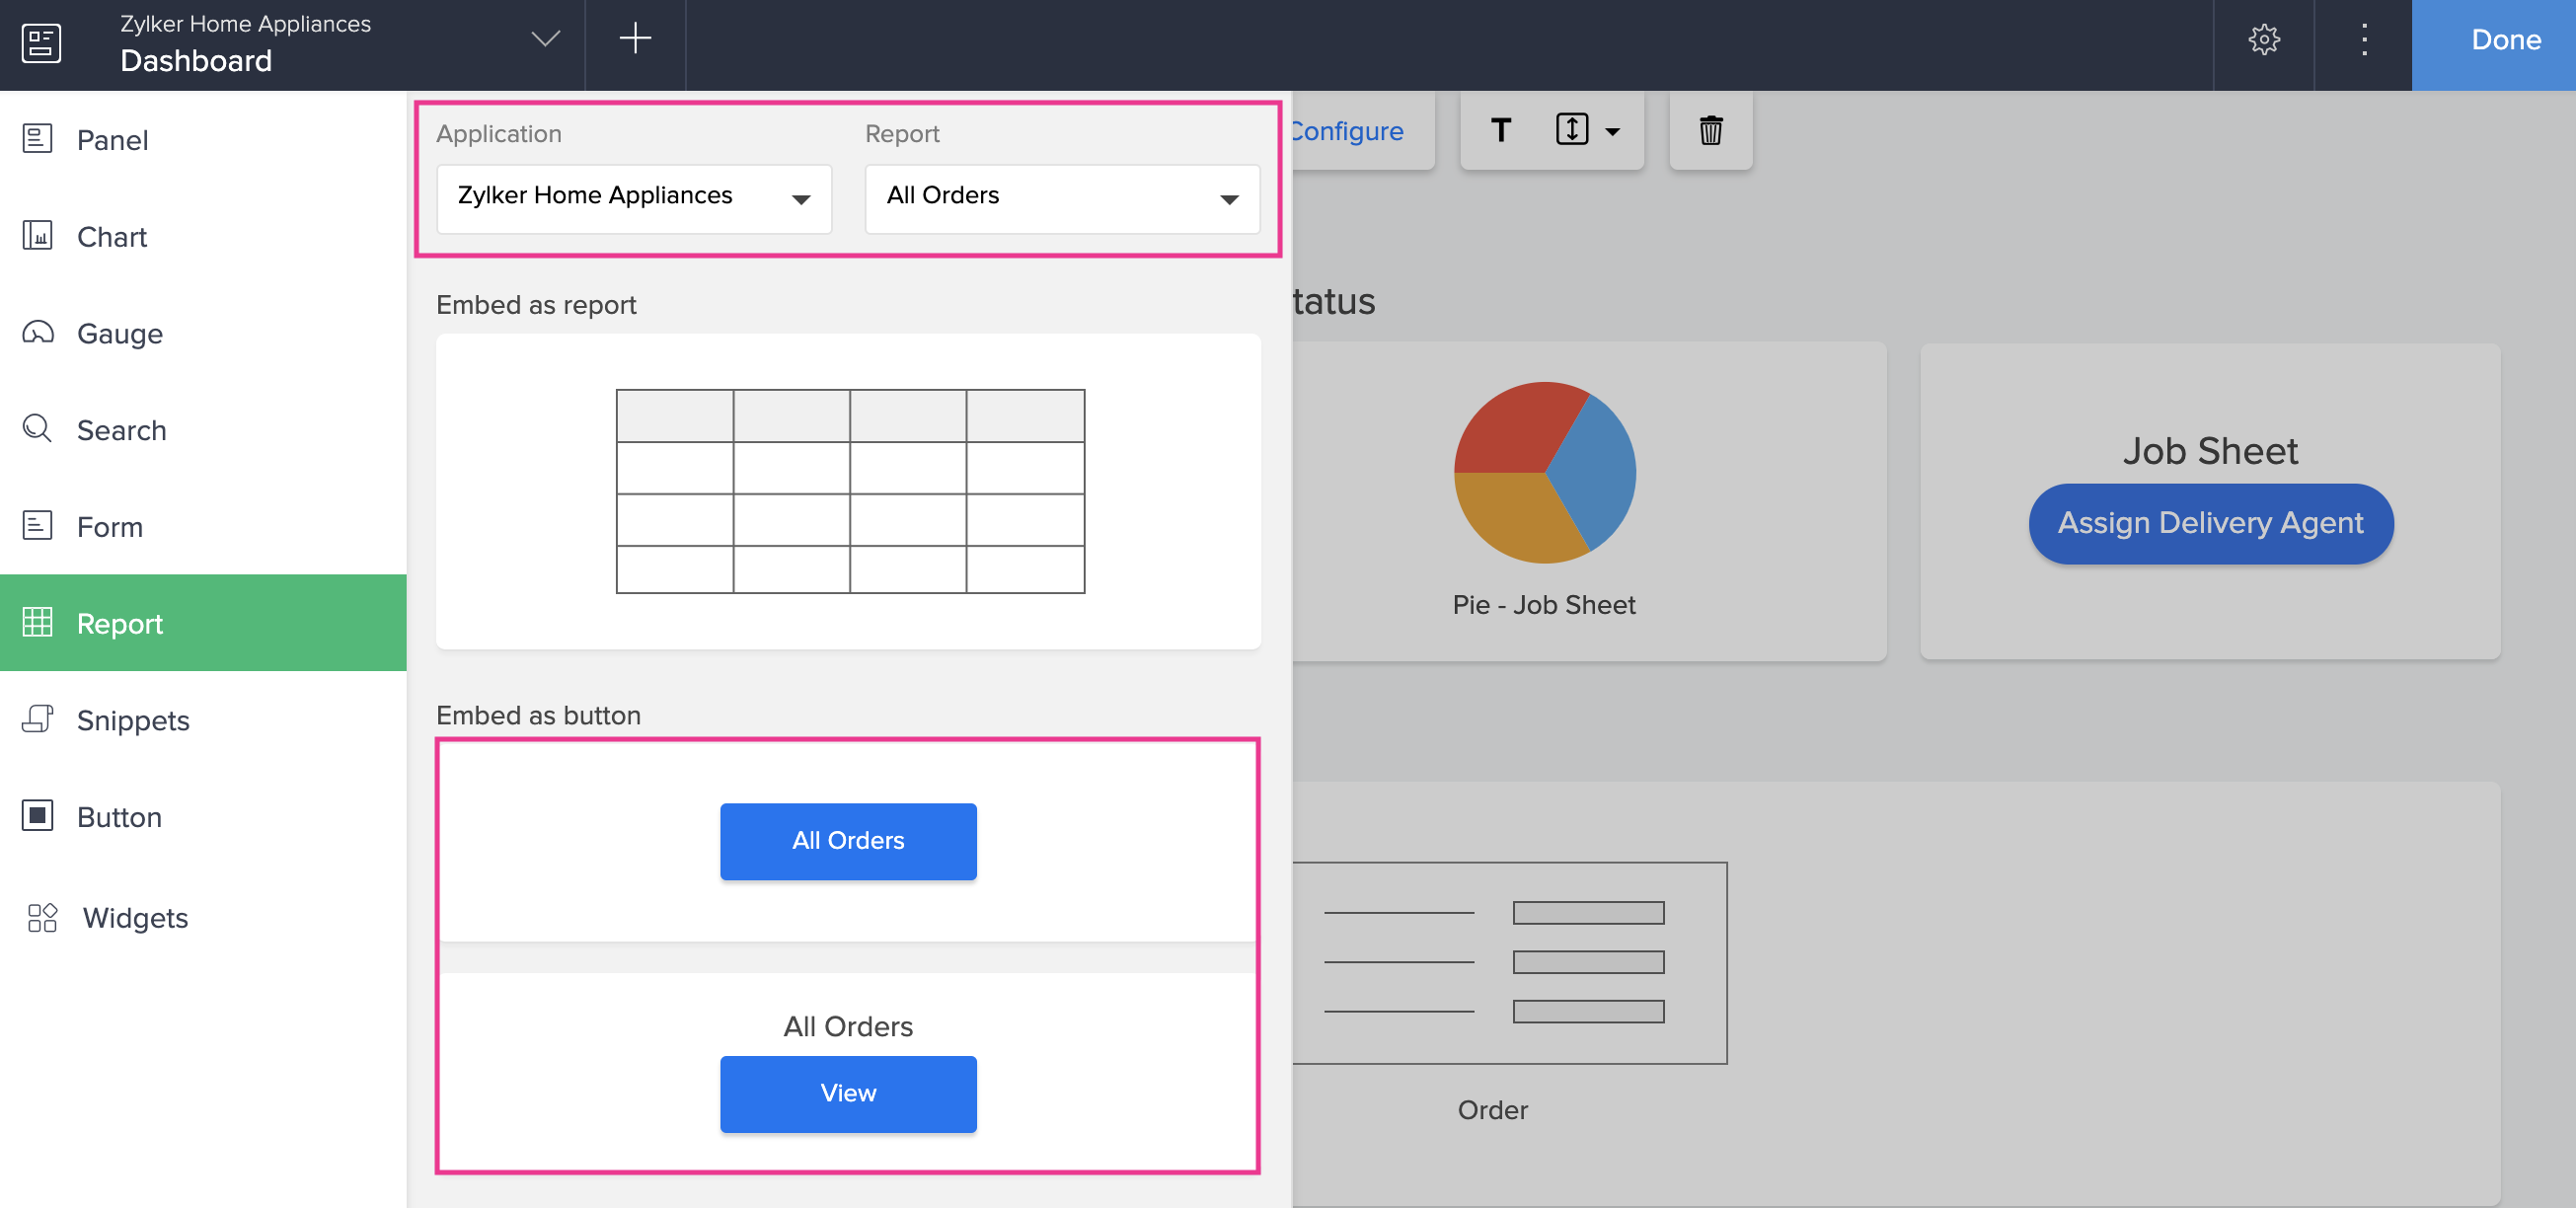Image resolution: width=2576 pixels, height=1208 pixels.
Task: Open the three-dot more options menu
Action: tap(2364, 40)
